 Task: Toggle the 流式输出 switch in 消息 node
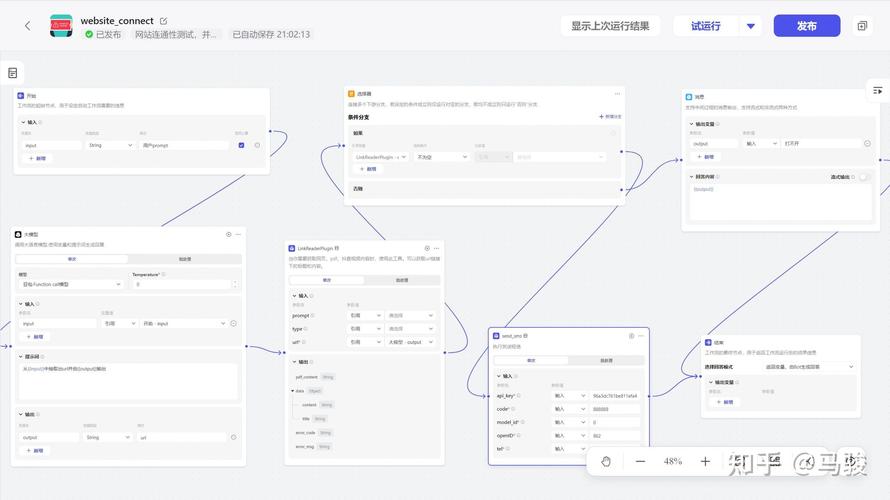coord(863,177)
